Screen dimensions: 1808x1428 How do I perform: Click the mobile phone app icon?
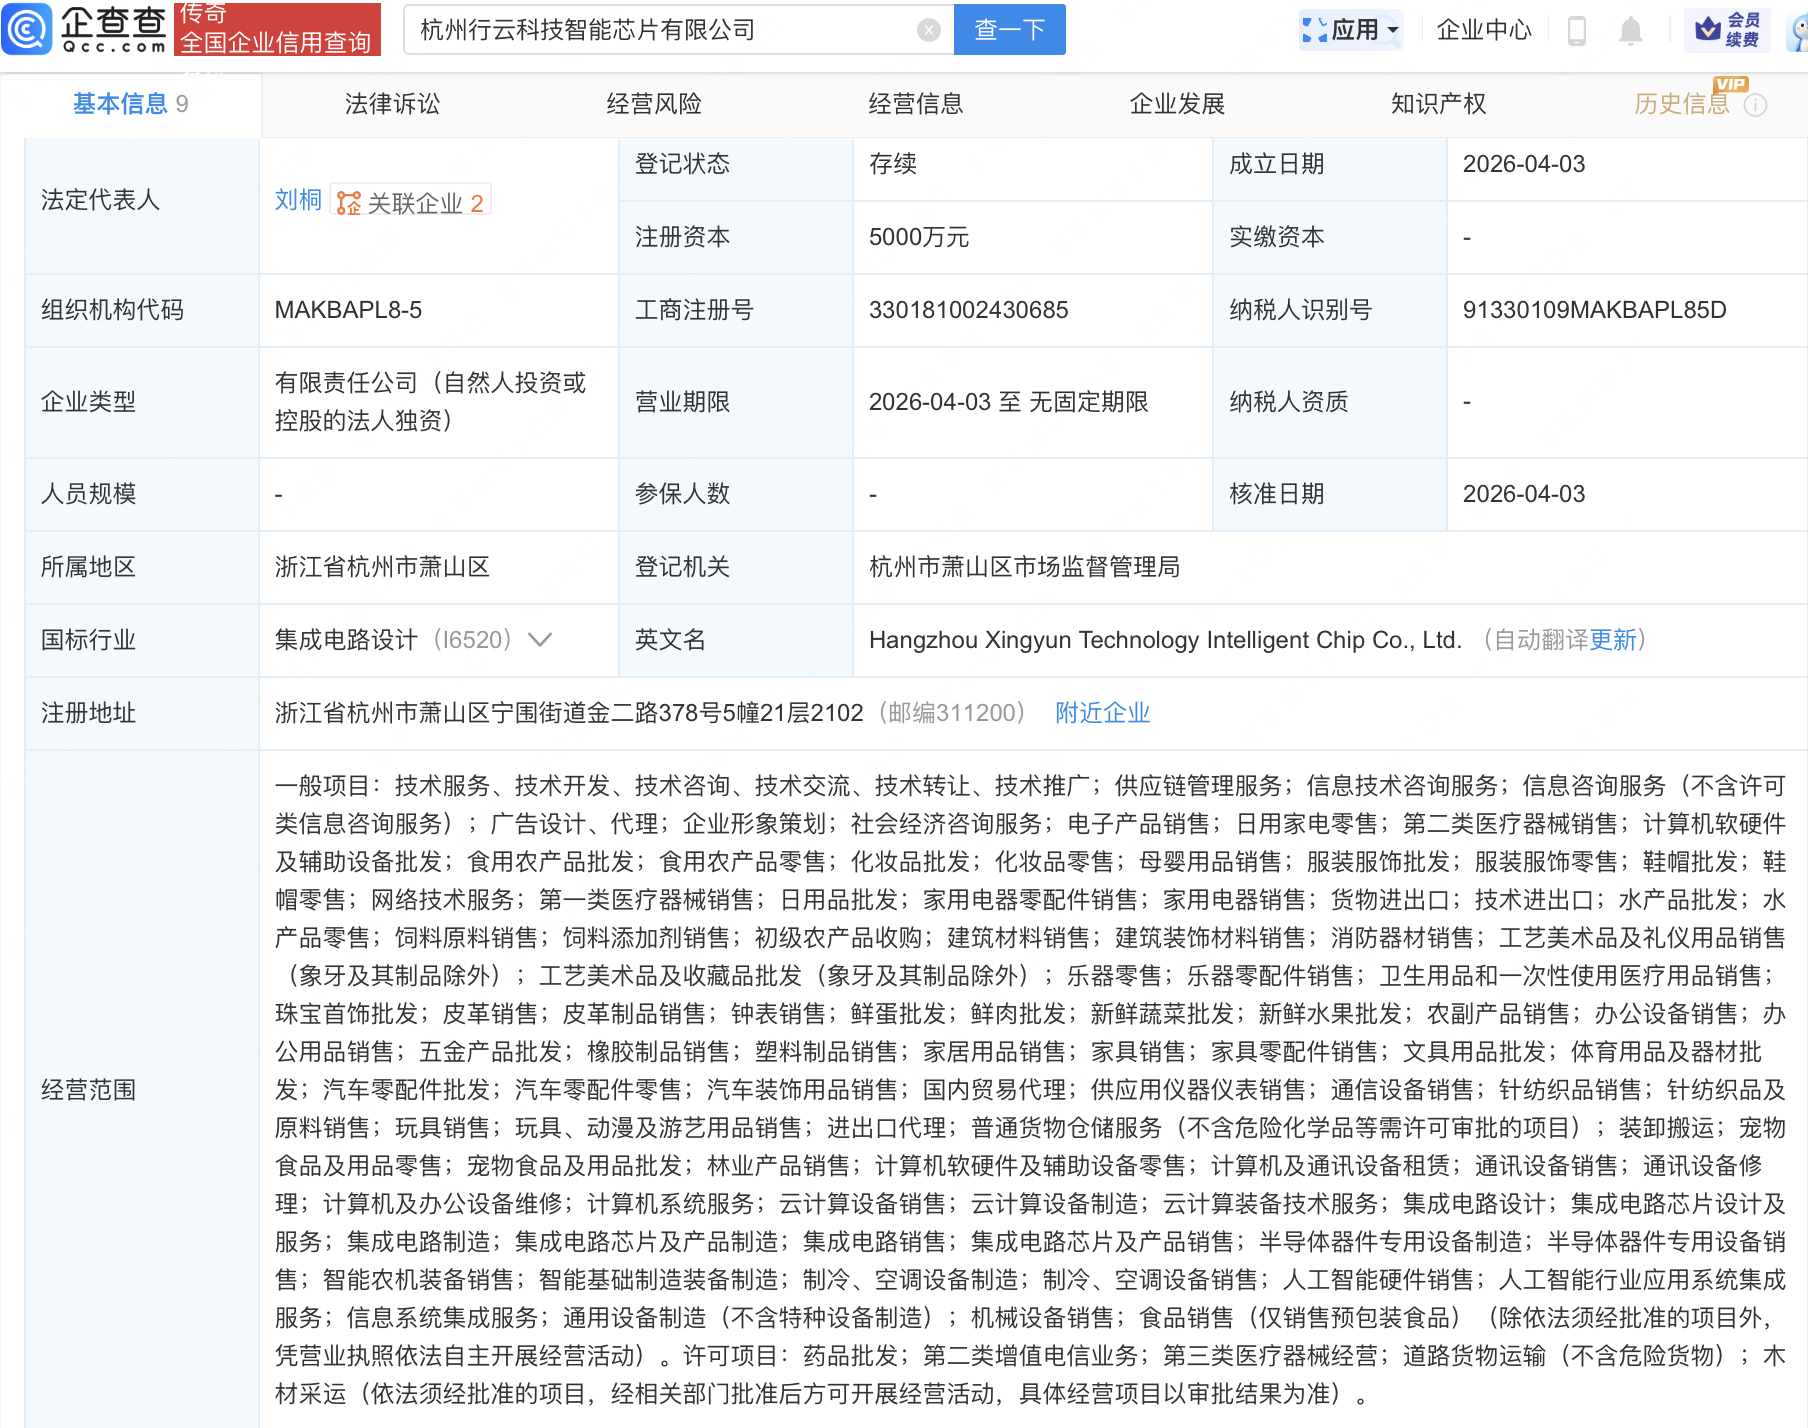(x=1578, y=30)
